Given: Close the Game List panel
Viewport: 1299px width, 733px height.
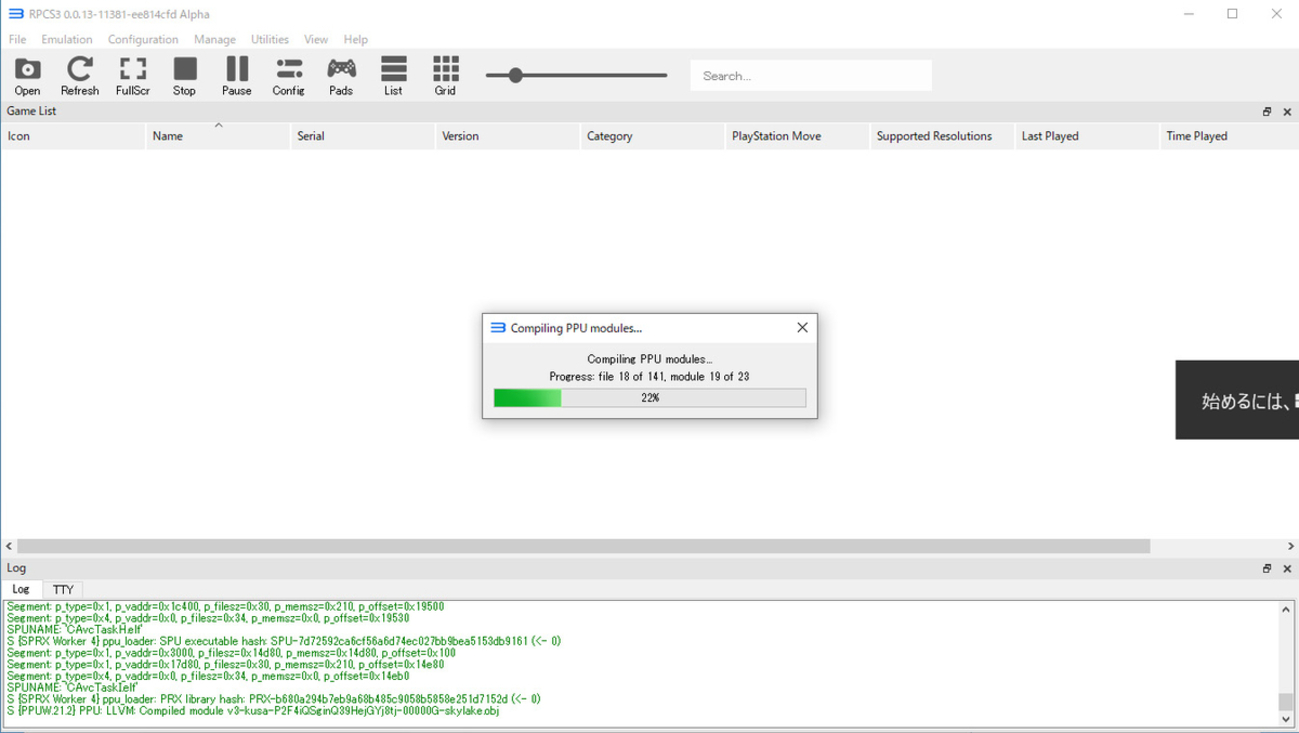Looking at the screenshot, I should tap(1287, 112).
